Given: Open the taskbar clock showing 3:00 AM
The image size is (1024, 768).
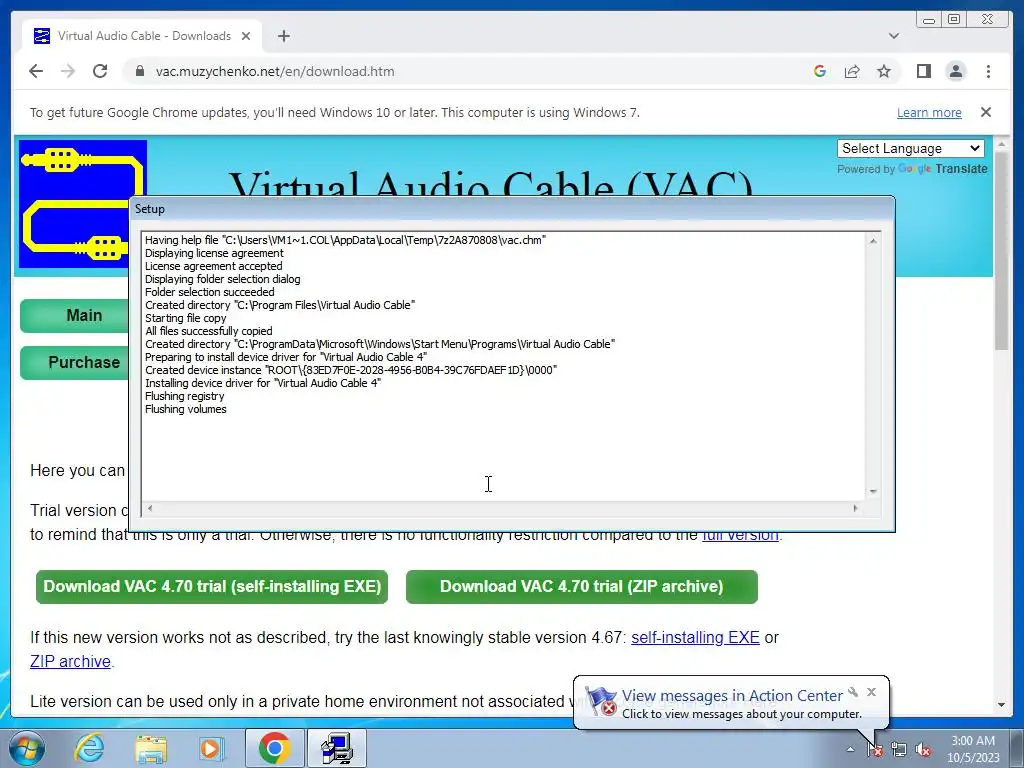Looking at the screenshot, I should (973, 749).
